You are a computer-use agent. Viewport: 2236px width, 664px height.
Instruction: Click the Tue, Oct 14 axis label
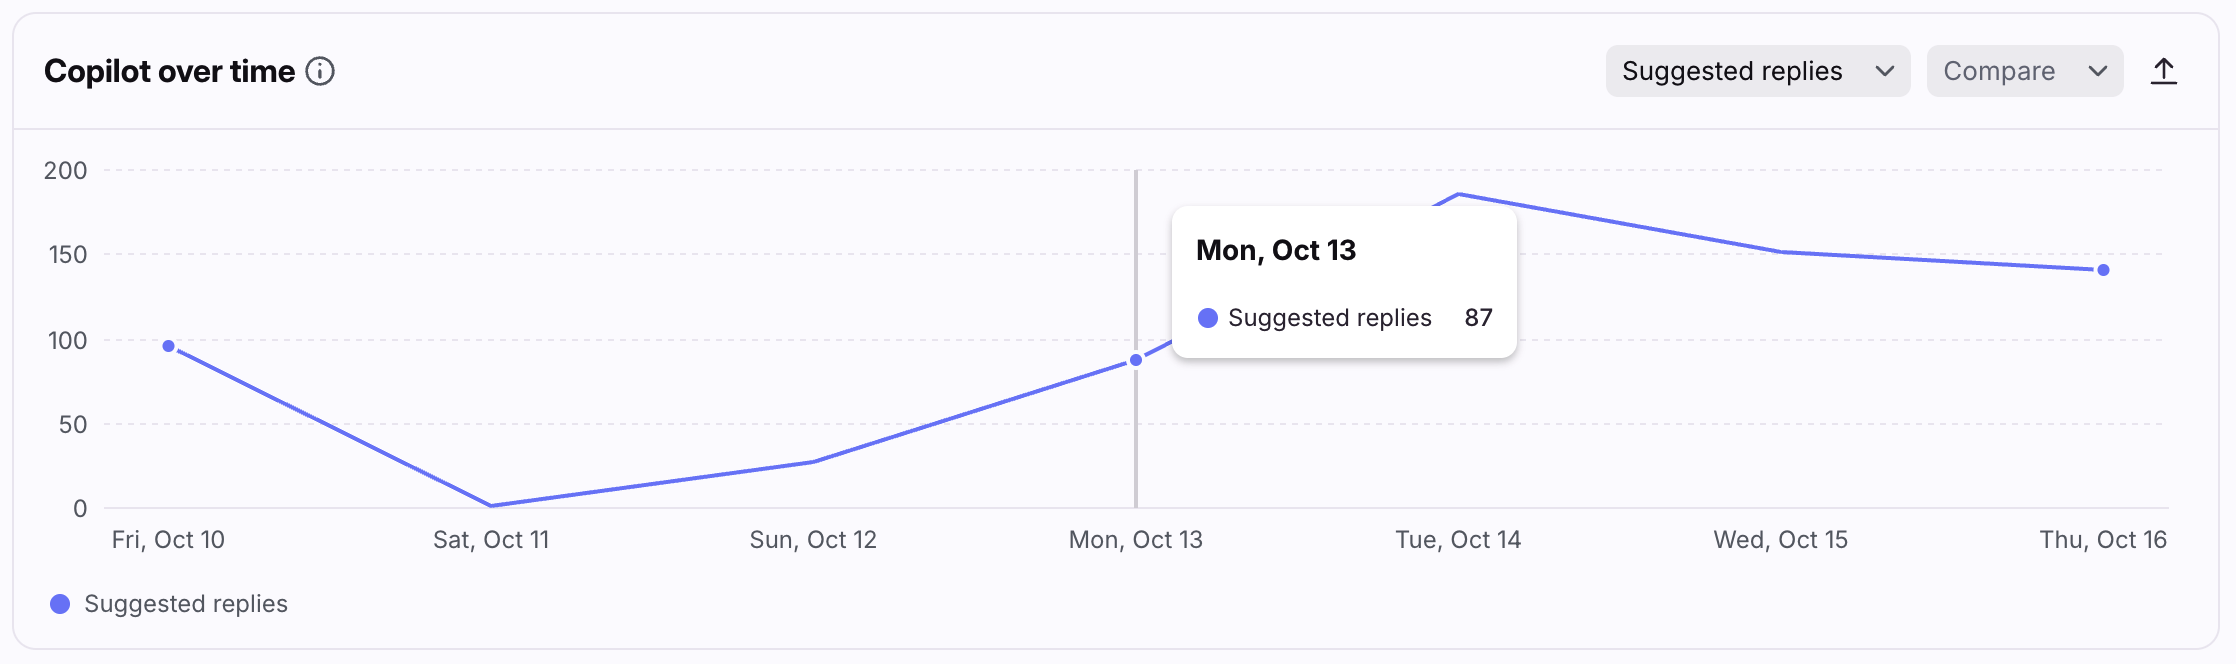1458,540
